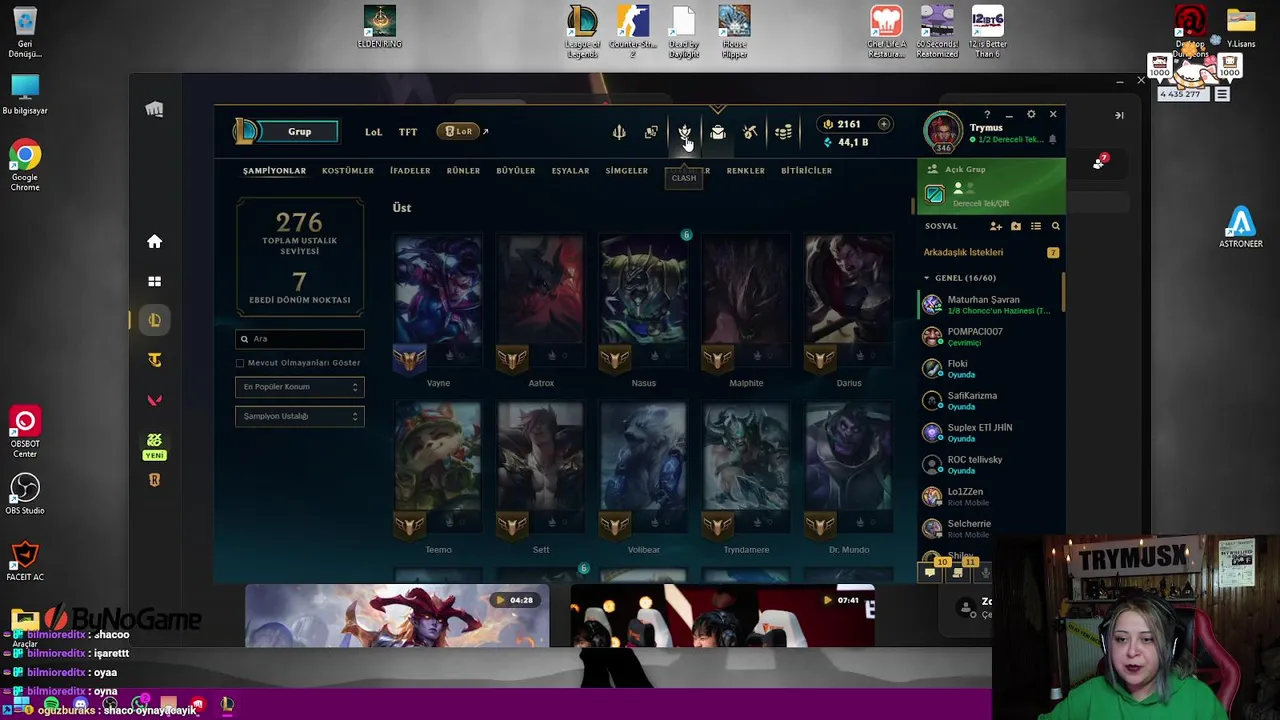Select the LoL game mode link
The width and height of the screenshot is (1280, 720).
click(x=373, y=132)
